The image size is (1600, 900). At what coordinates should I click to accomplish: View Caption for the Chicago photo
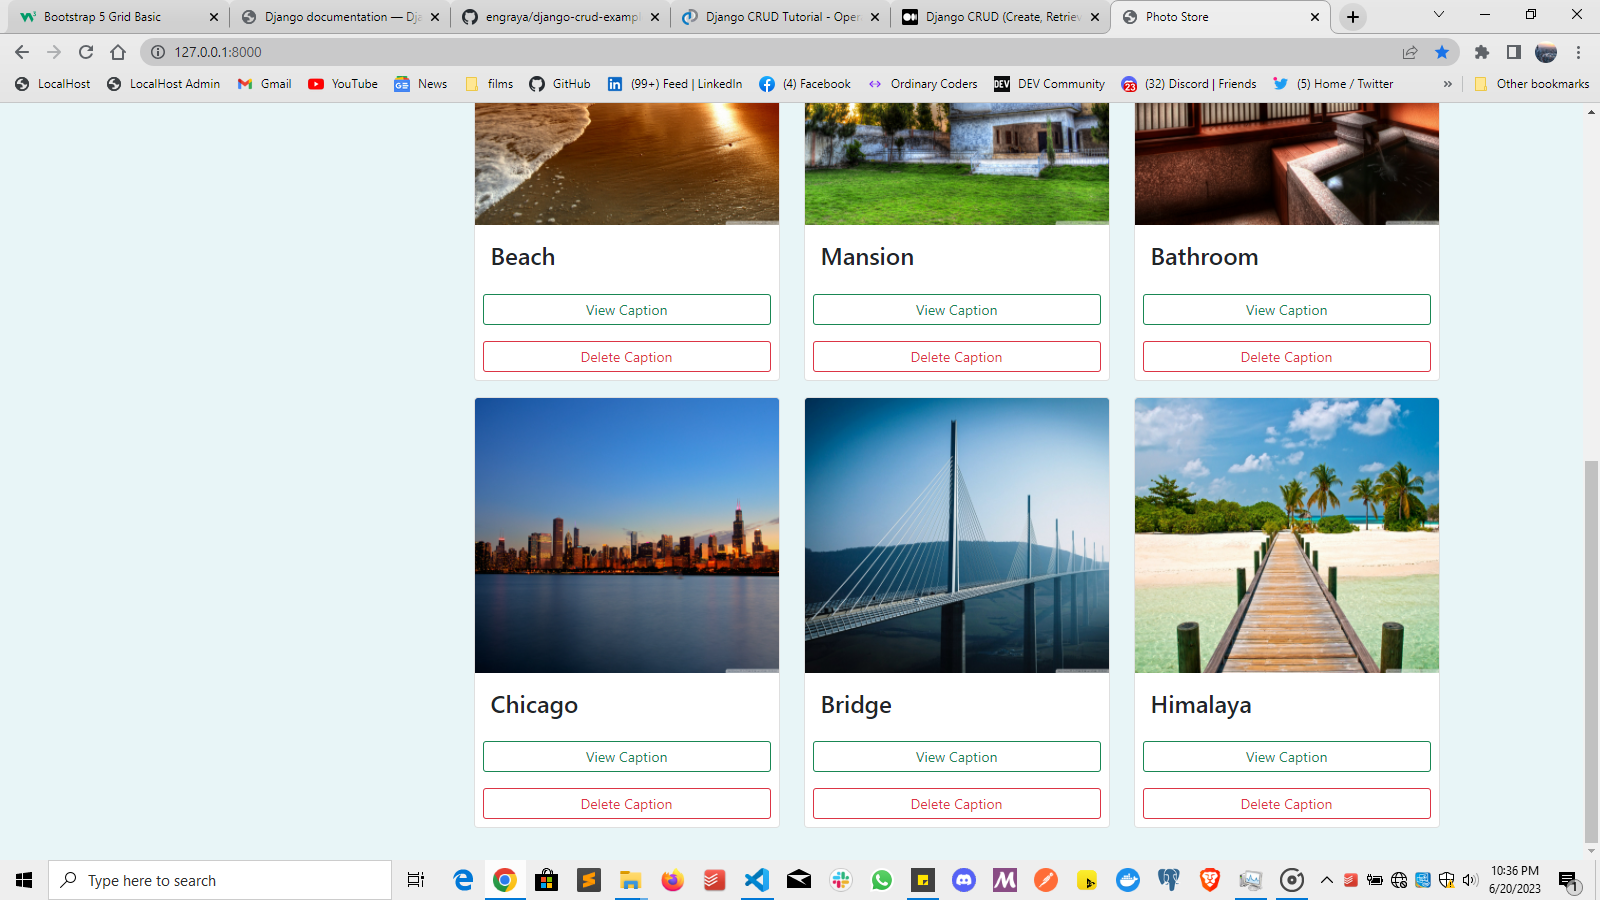pyautogui.click(x=626, y=757)
